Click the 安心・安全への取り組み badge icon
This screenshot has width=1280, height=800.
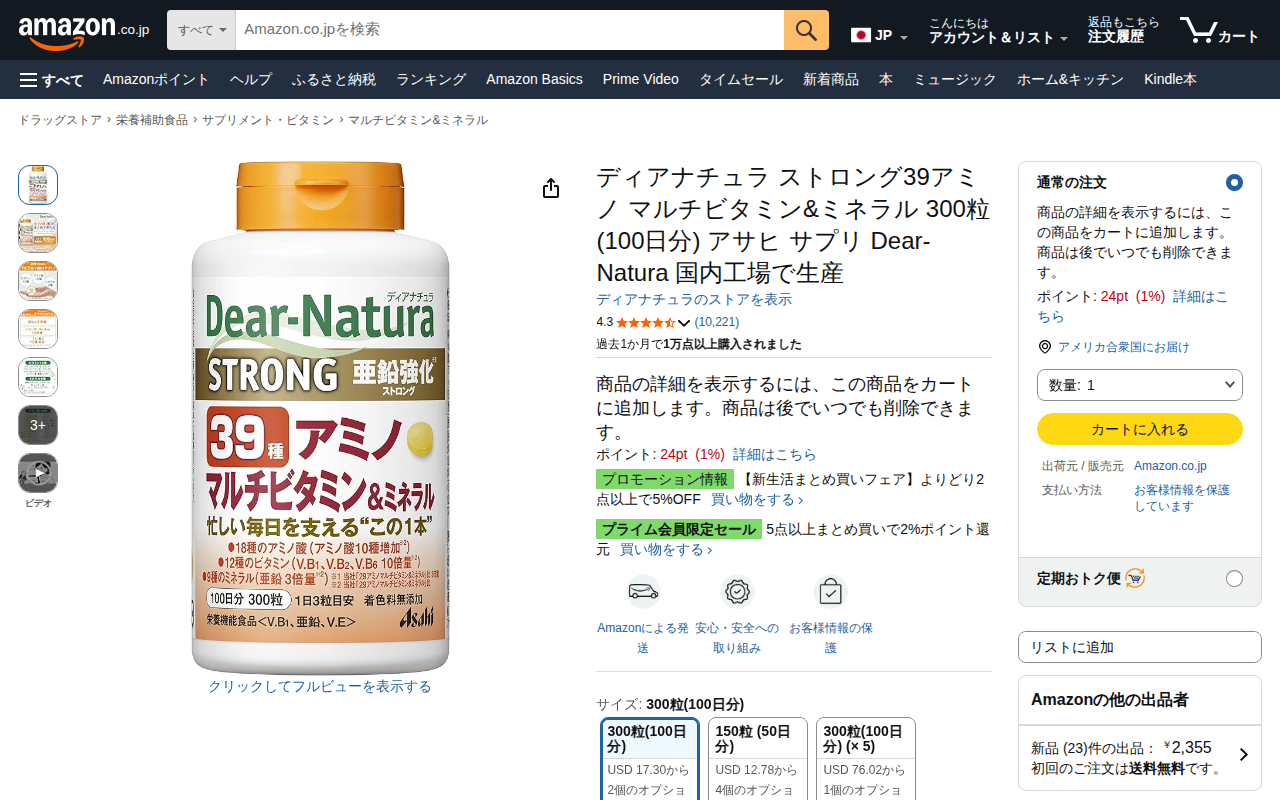click(x=737, y=592)
